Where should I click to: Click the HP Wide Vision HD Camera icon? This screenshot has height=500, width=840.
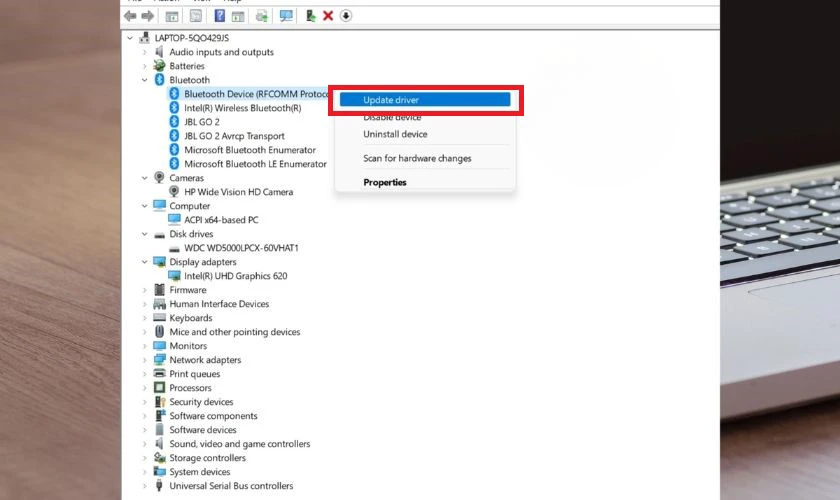(x=174, y=191)
